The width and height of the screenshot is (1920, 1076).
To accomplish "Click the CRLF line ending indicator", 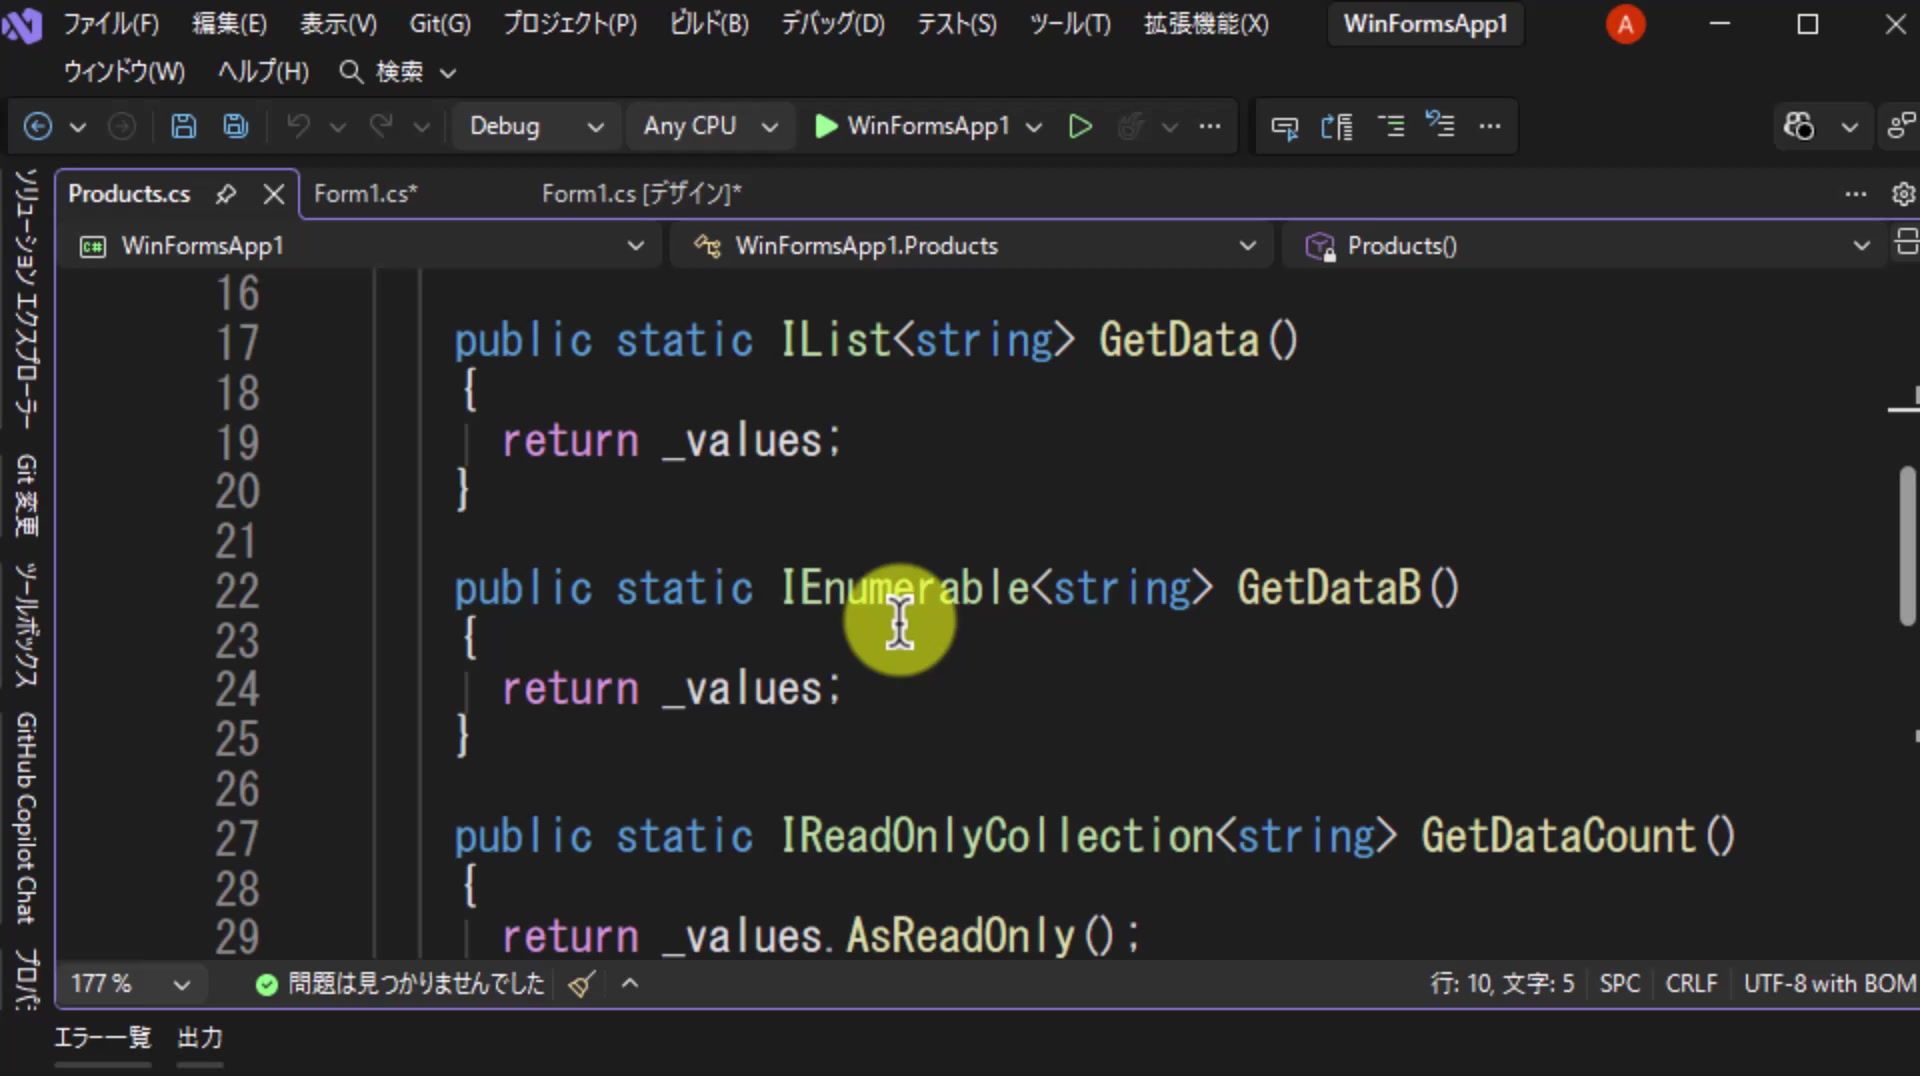I will pyautogui.click(x=1691, y=984).
